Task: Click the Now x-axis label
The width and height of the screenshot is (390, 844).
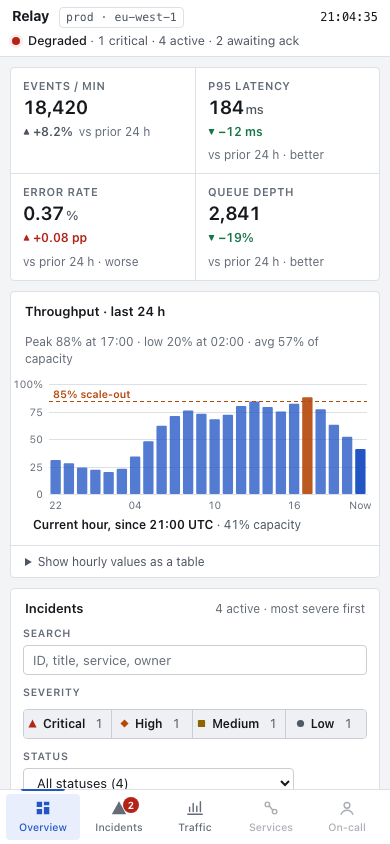Action: [x=360, y=505]
